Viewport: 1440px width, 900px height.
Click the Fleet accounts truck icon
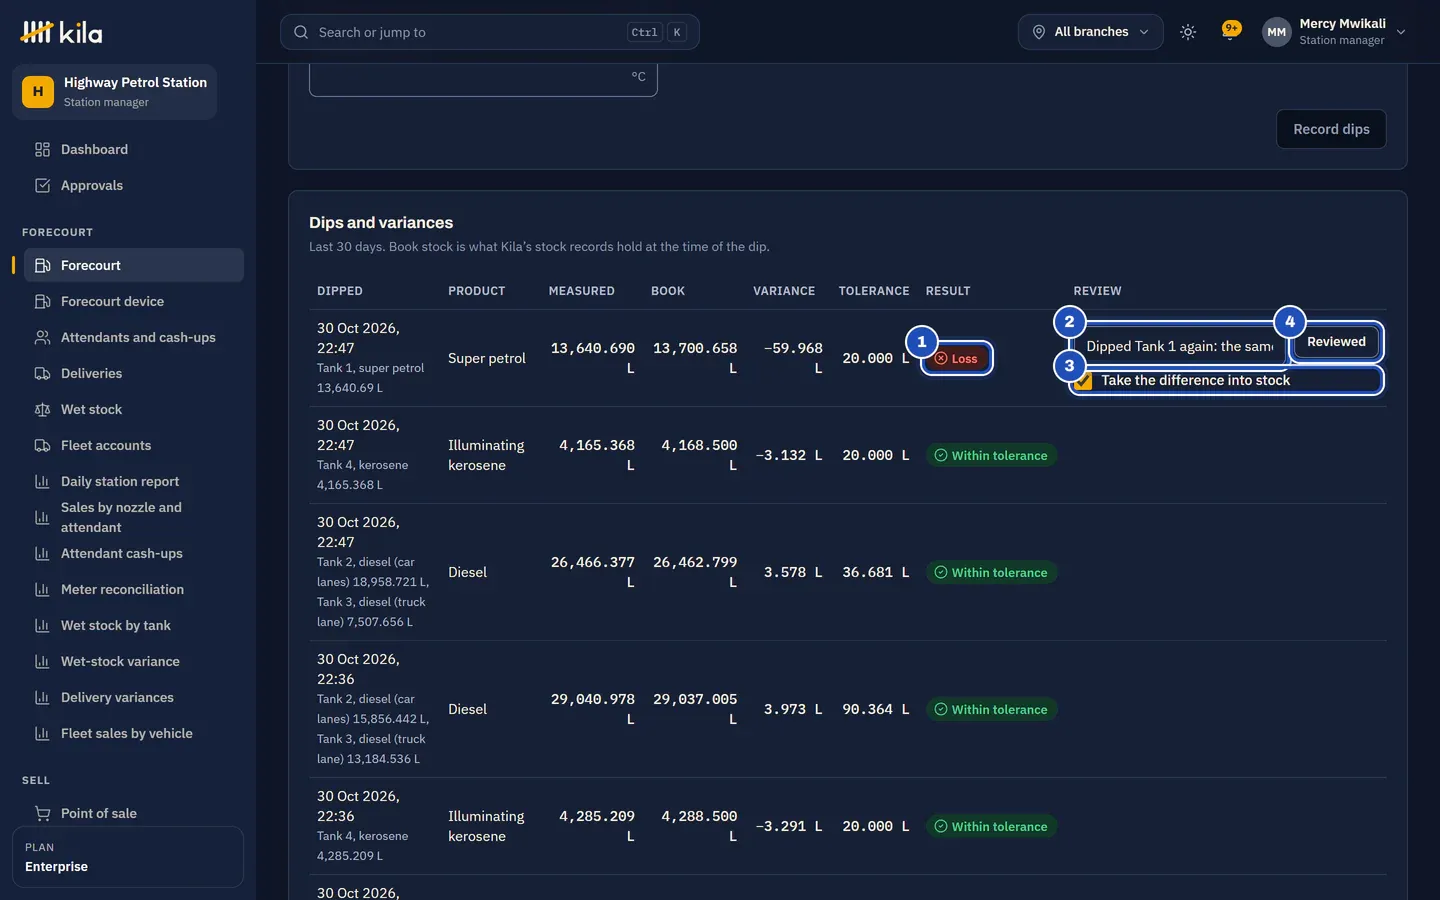tap(42, 446)
